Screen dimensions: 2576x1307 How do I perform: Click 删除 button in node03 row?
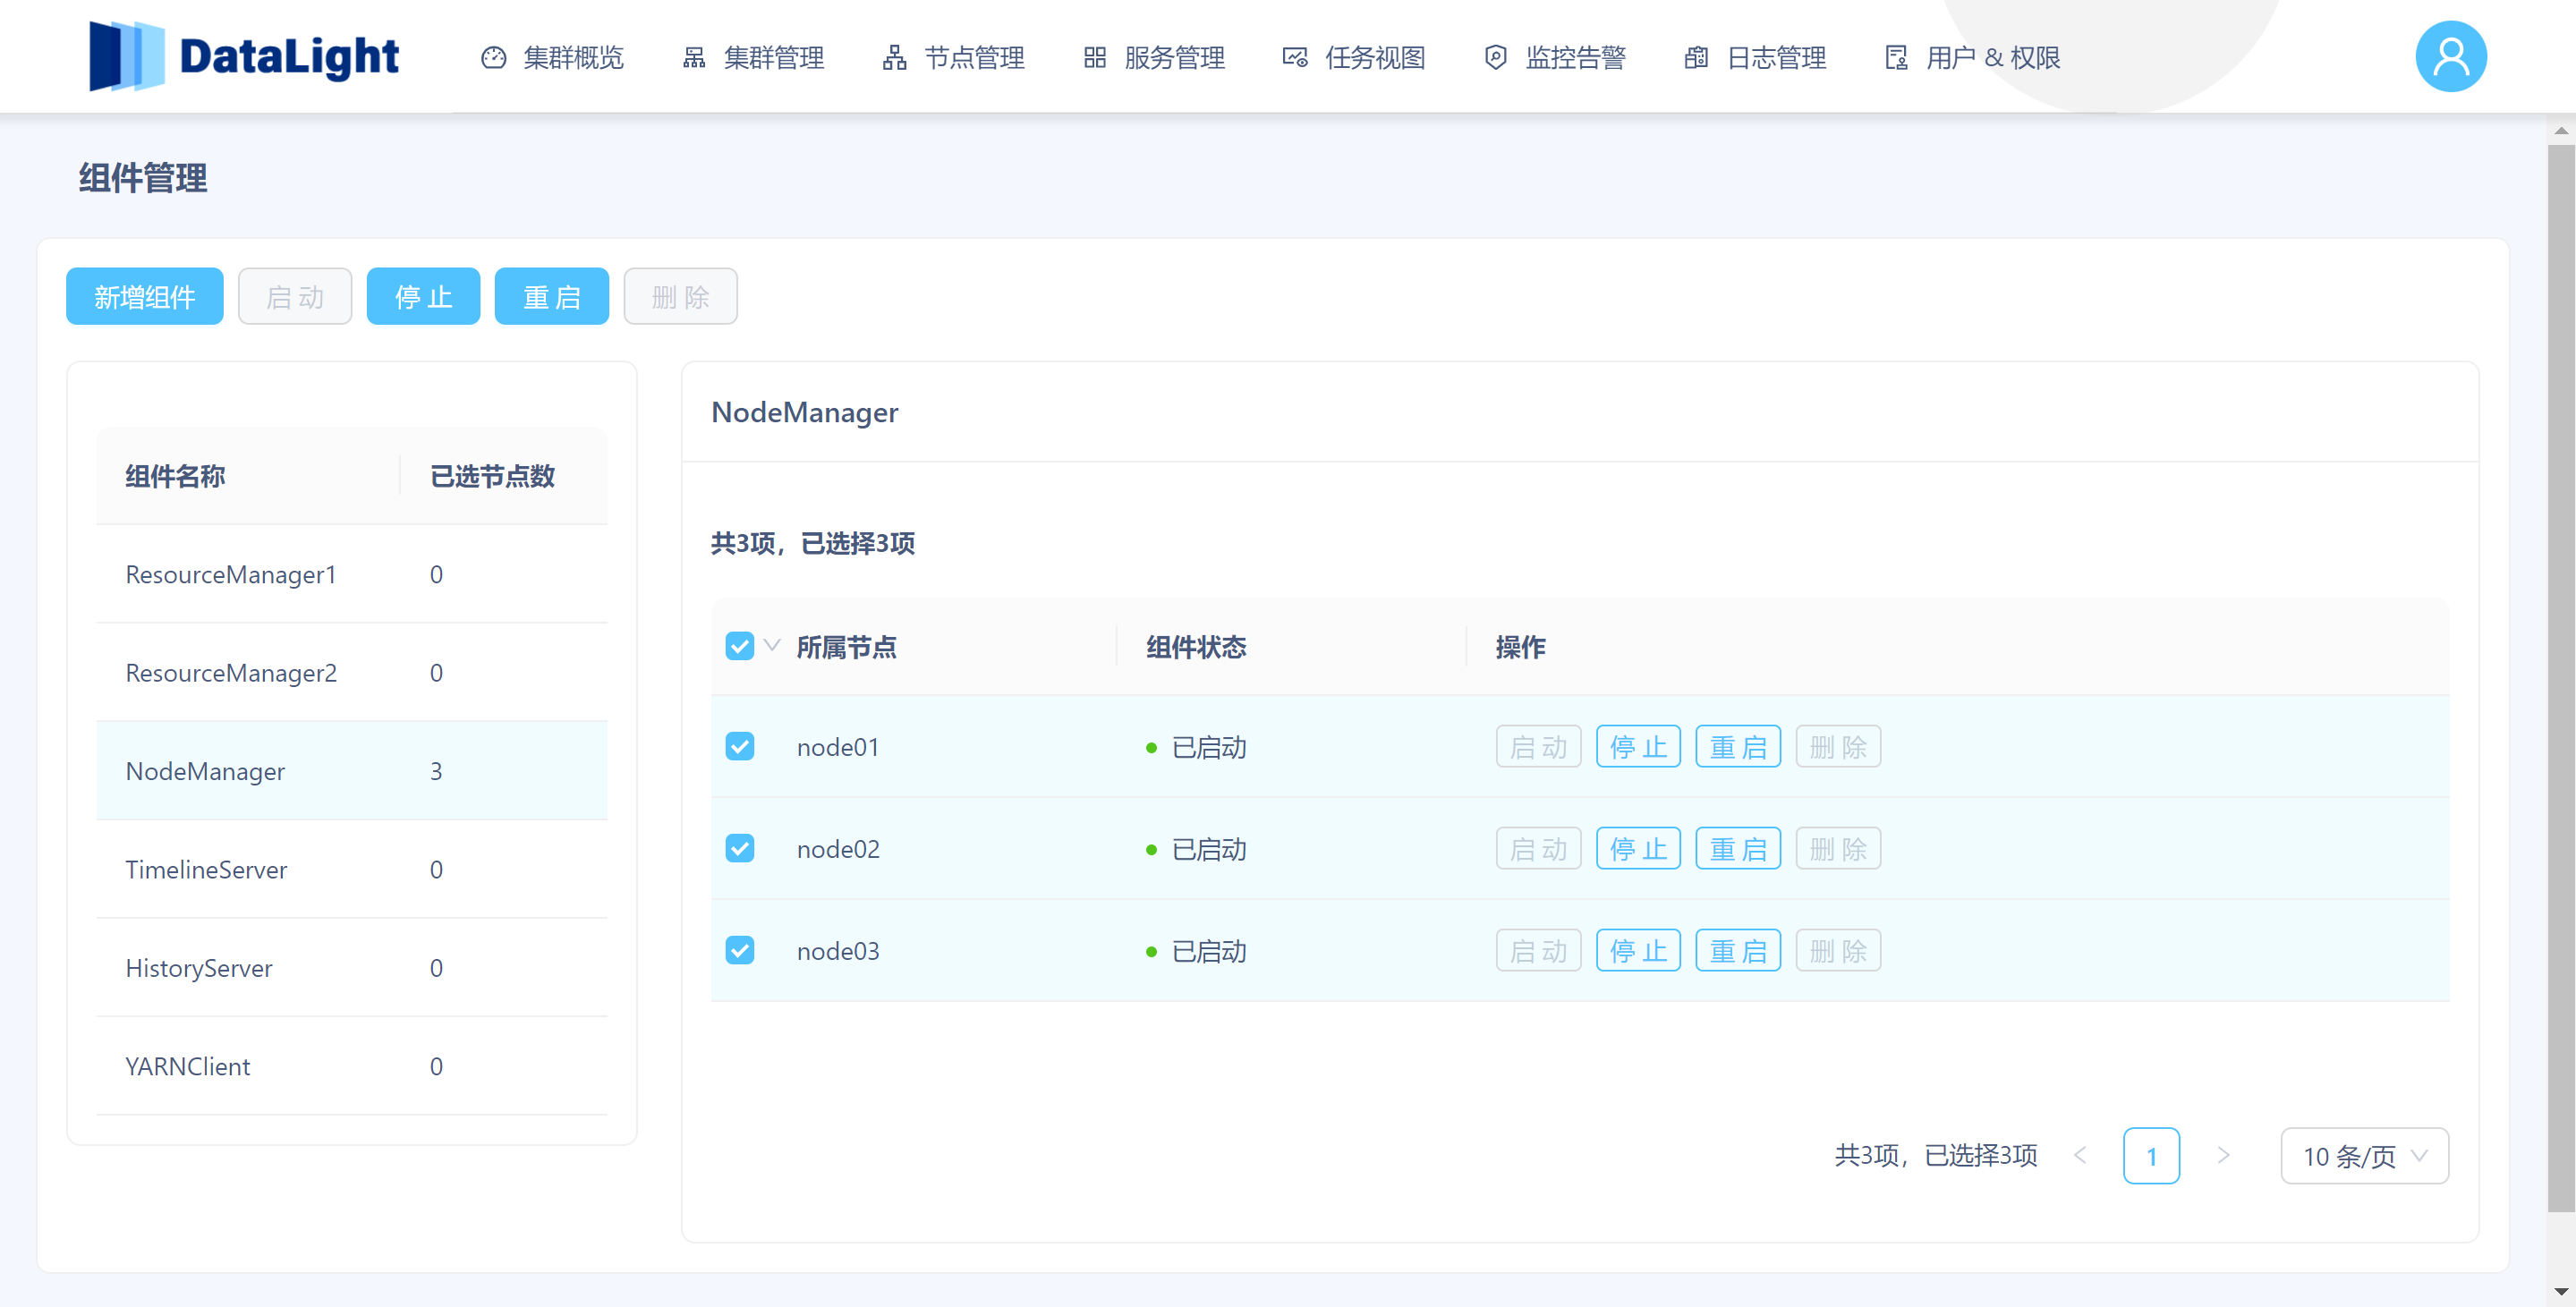[1838, 951]
